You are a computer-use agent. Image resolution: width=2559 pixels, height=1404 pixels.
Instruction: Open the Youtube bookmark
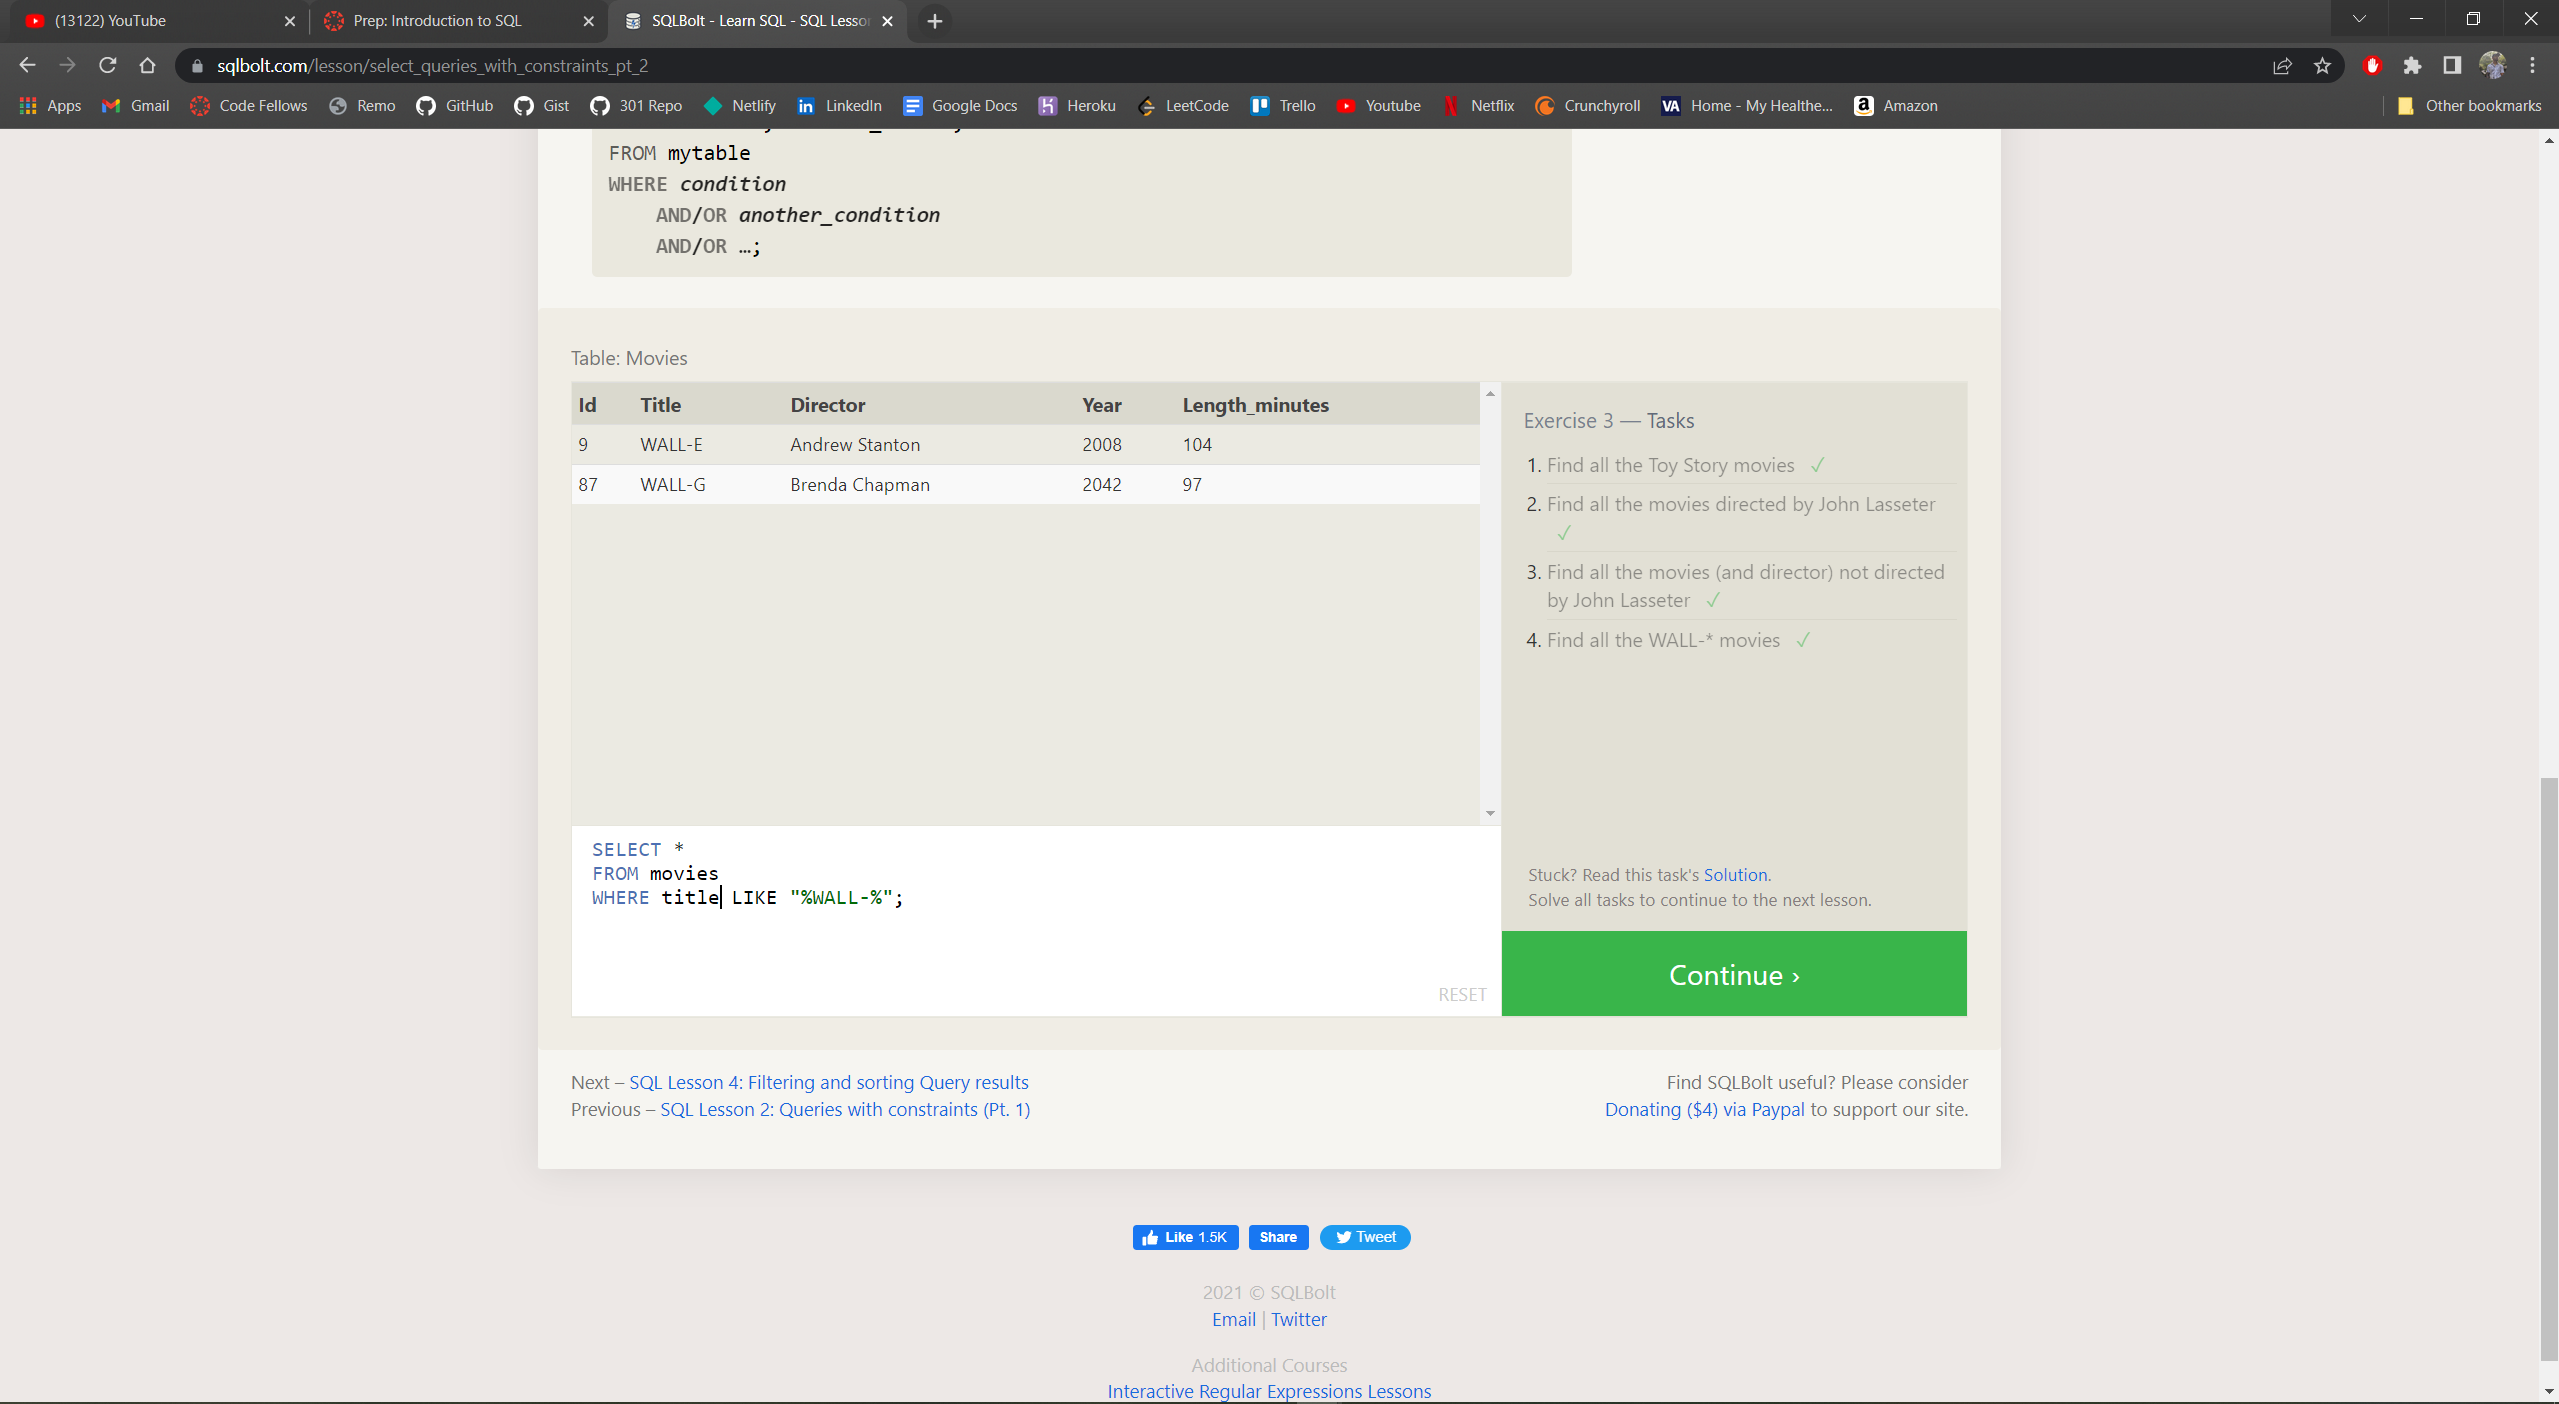(x=1379, y=105)
